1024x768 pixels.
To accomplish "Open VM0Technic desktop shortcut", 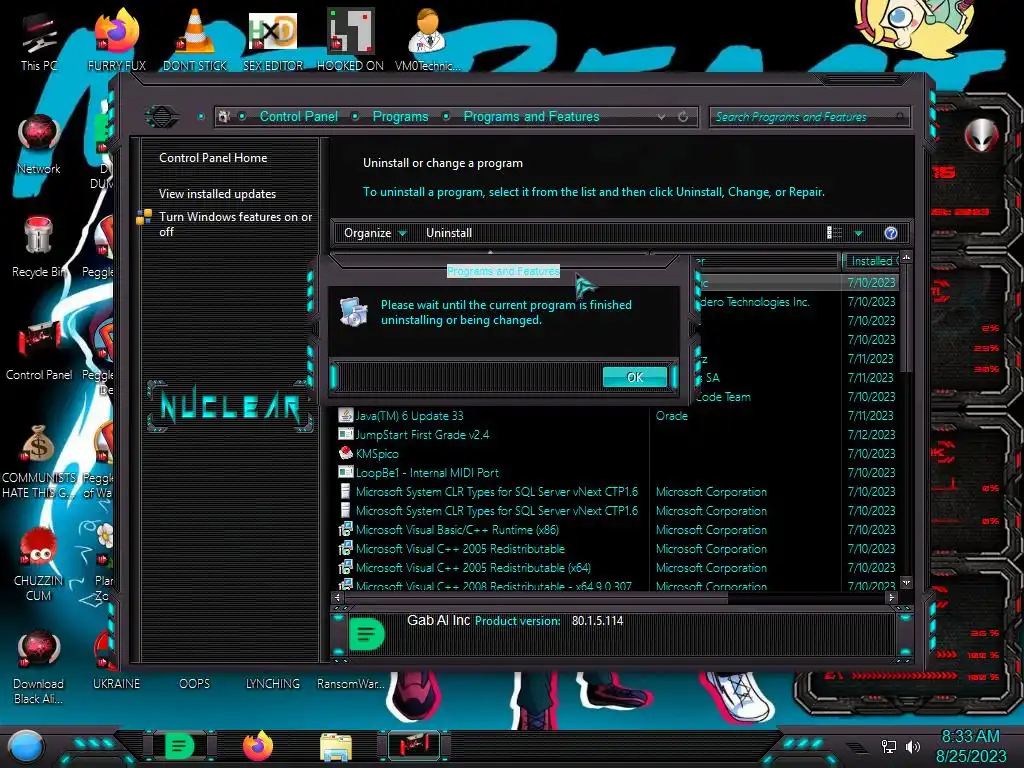I will [427, 40].
